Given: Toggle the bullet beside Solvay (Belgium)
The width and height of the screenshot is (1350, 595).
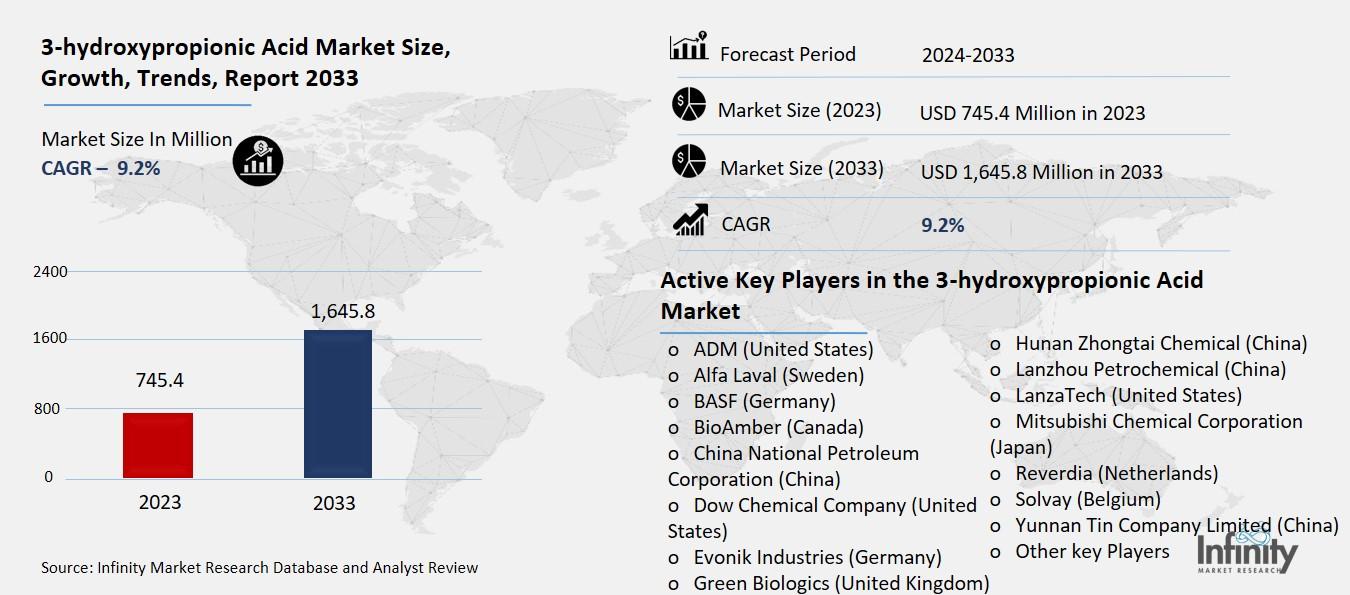Looking at the screenshot, I should 993,499.
